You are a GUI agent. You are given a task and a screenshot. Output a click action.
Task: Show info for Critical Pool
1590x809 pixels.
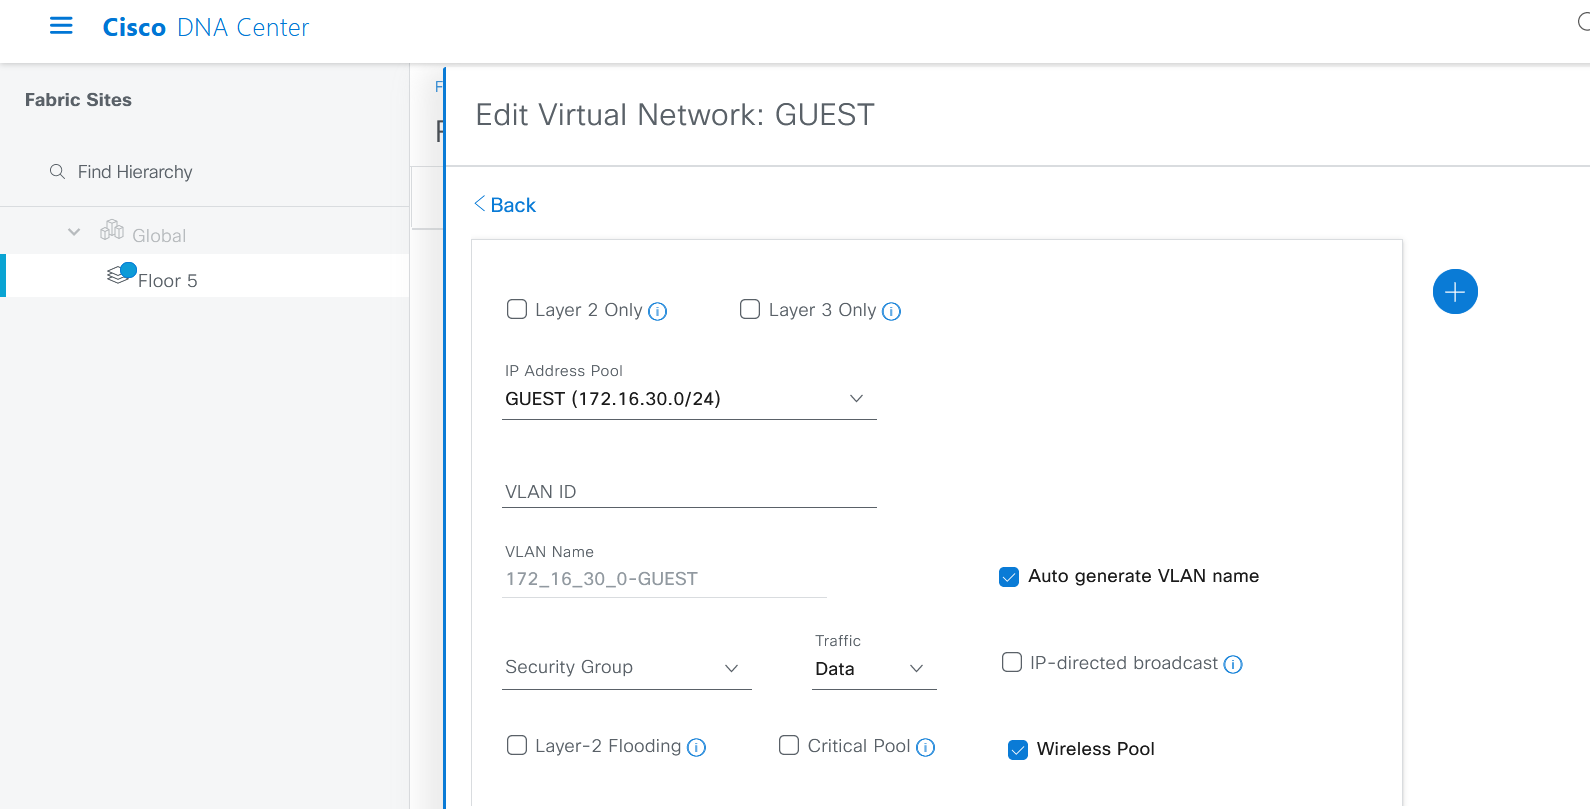coord(926,747)
